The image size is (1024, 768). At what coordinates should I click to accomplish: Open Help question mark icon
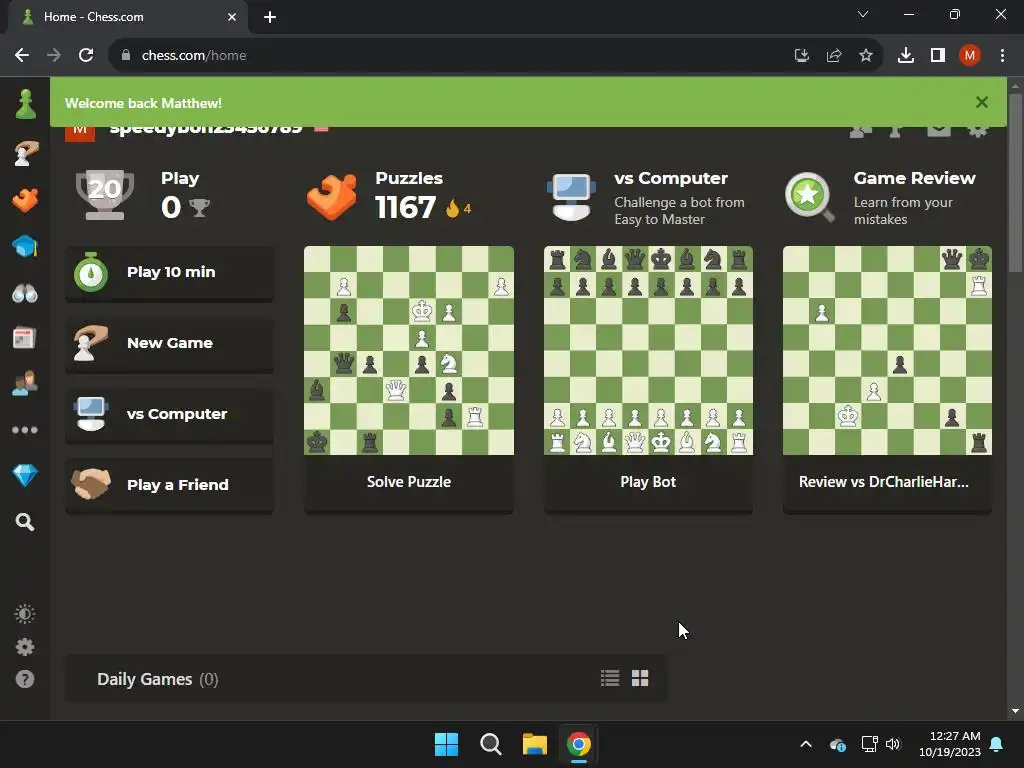pyautogui.click(x=25, y=679)
